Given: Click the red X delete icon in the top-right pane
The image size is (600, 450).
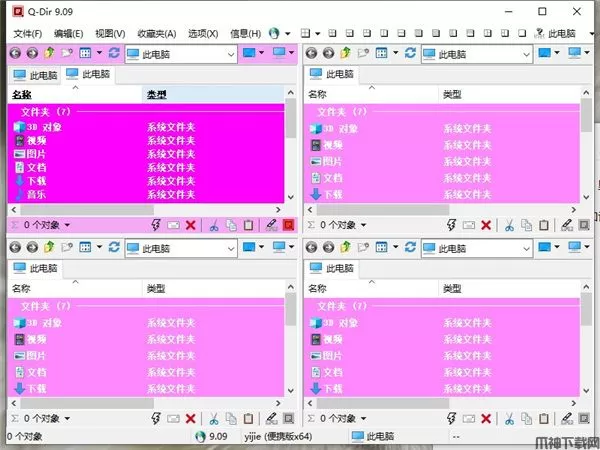Looking at the screenshot, I should [486, 225].
